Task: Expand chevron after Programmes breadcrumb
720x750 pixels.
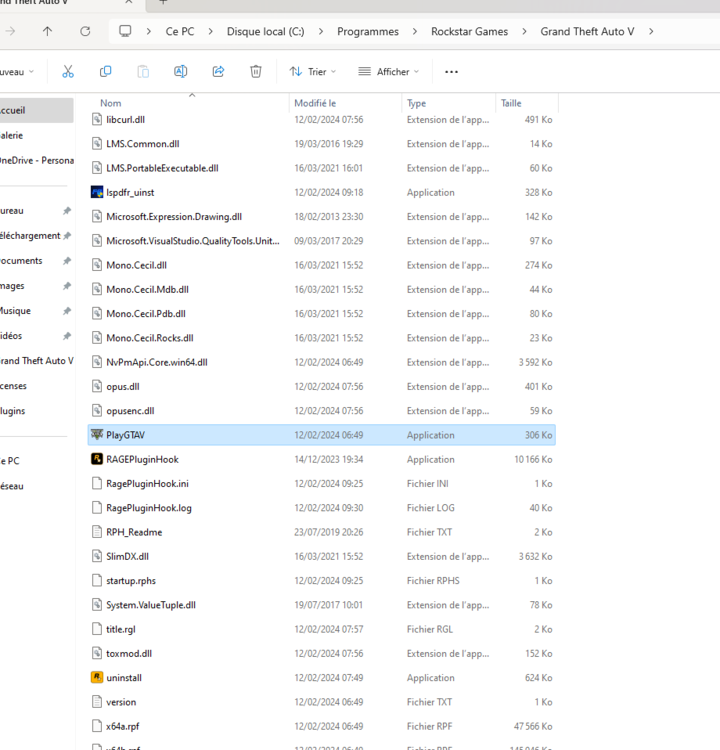Action: click(414, 32)
